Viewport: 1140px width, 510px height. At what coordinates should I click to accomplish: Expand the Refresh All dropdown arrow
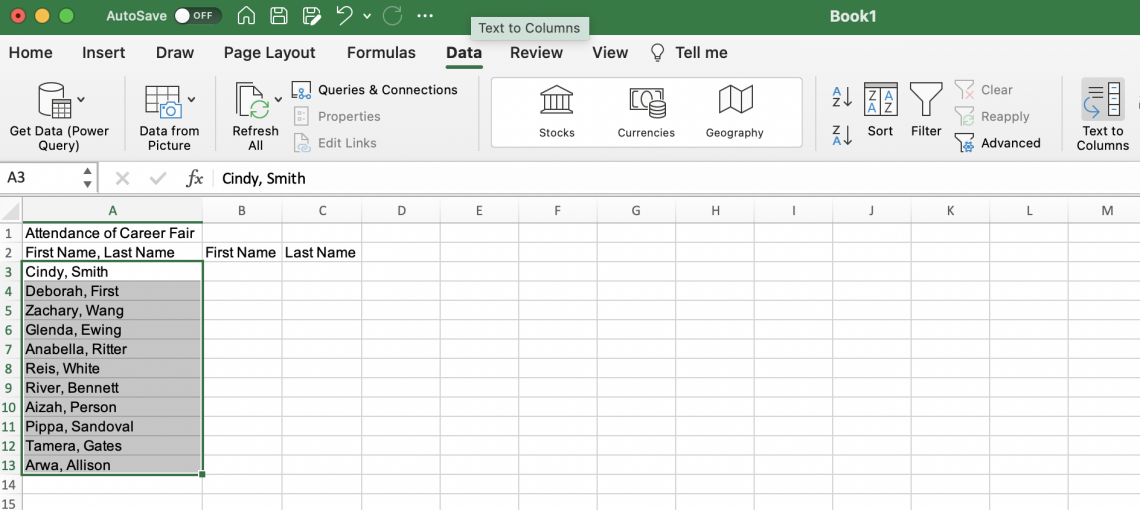click(278, 99)
